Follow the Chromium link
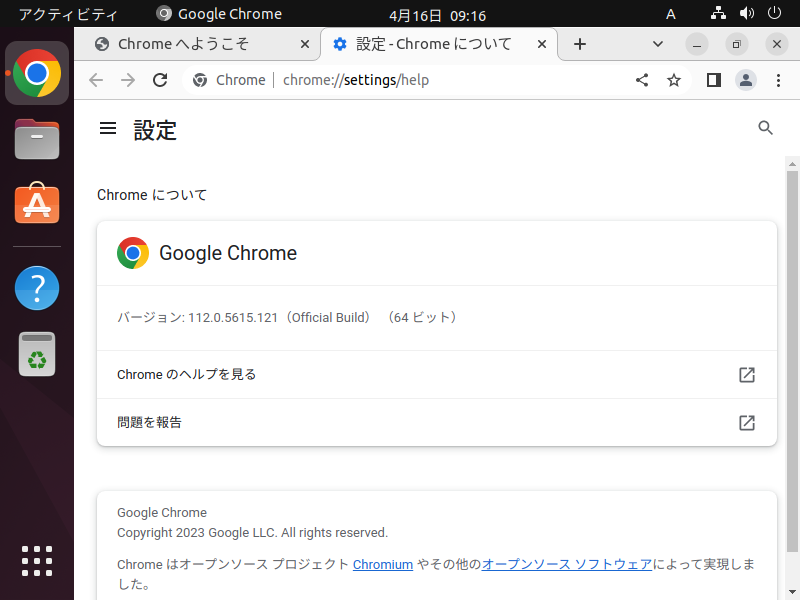Image resolution: width=800 pixels, height=600 pixels. 383,564
